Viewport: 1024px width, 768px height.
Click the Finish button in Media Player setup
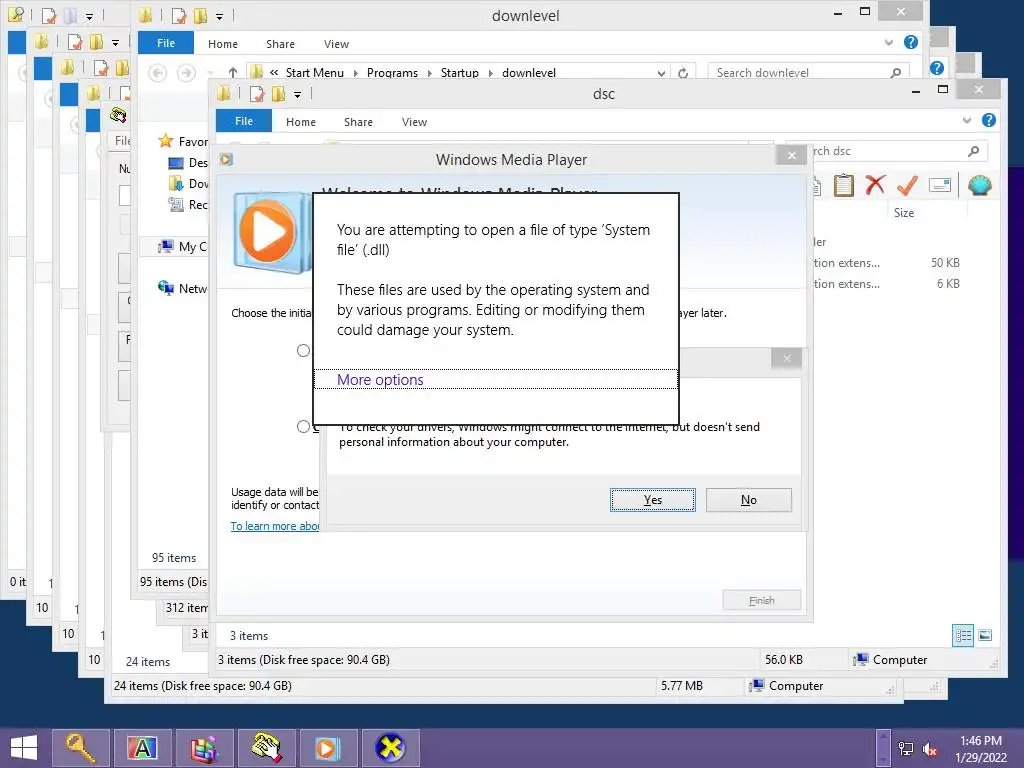761,600
